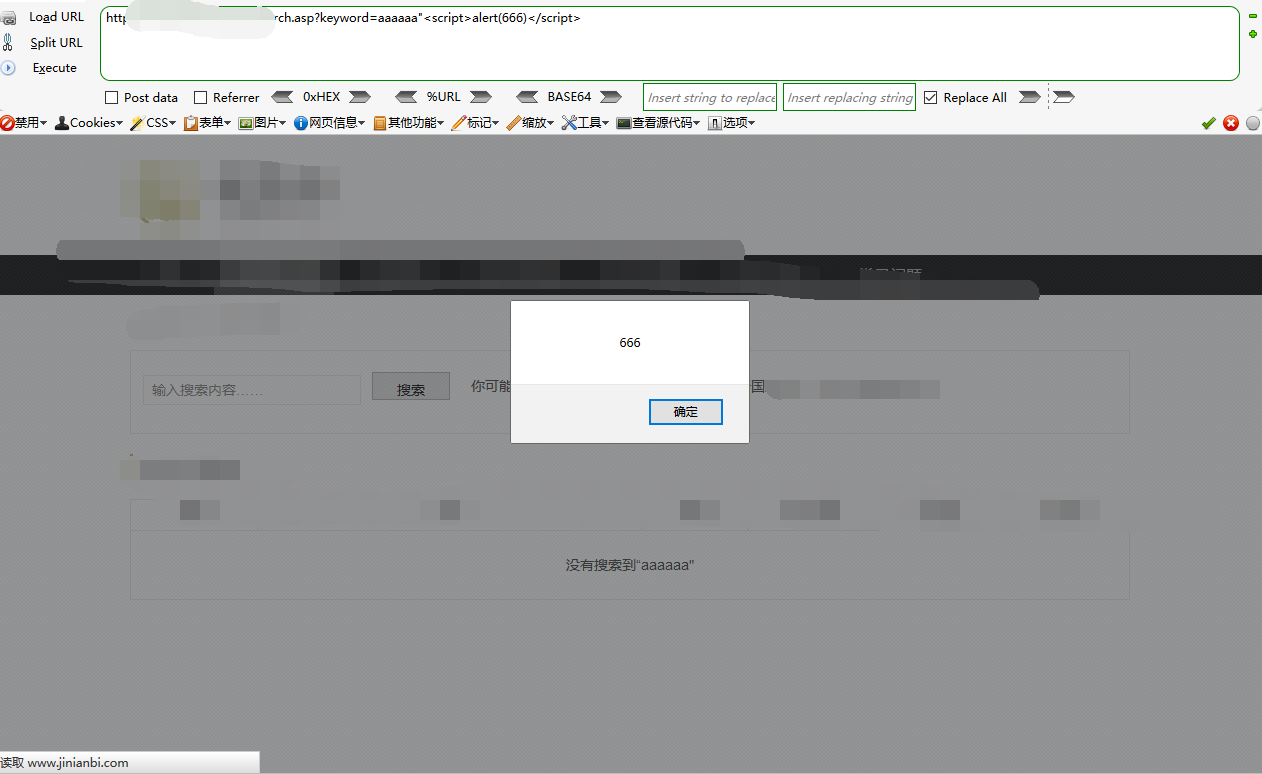Click the 输入搜索内容 search input box

(252, 390)
